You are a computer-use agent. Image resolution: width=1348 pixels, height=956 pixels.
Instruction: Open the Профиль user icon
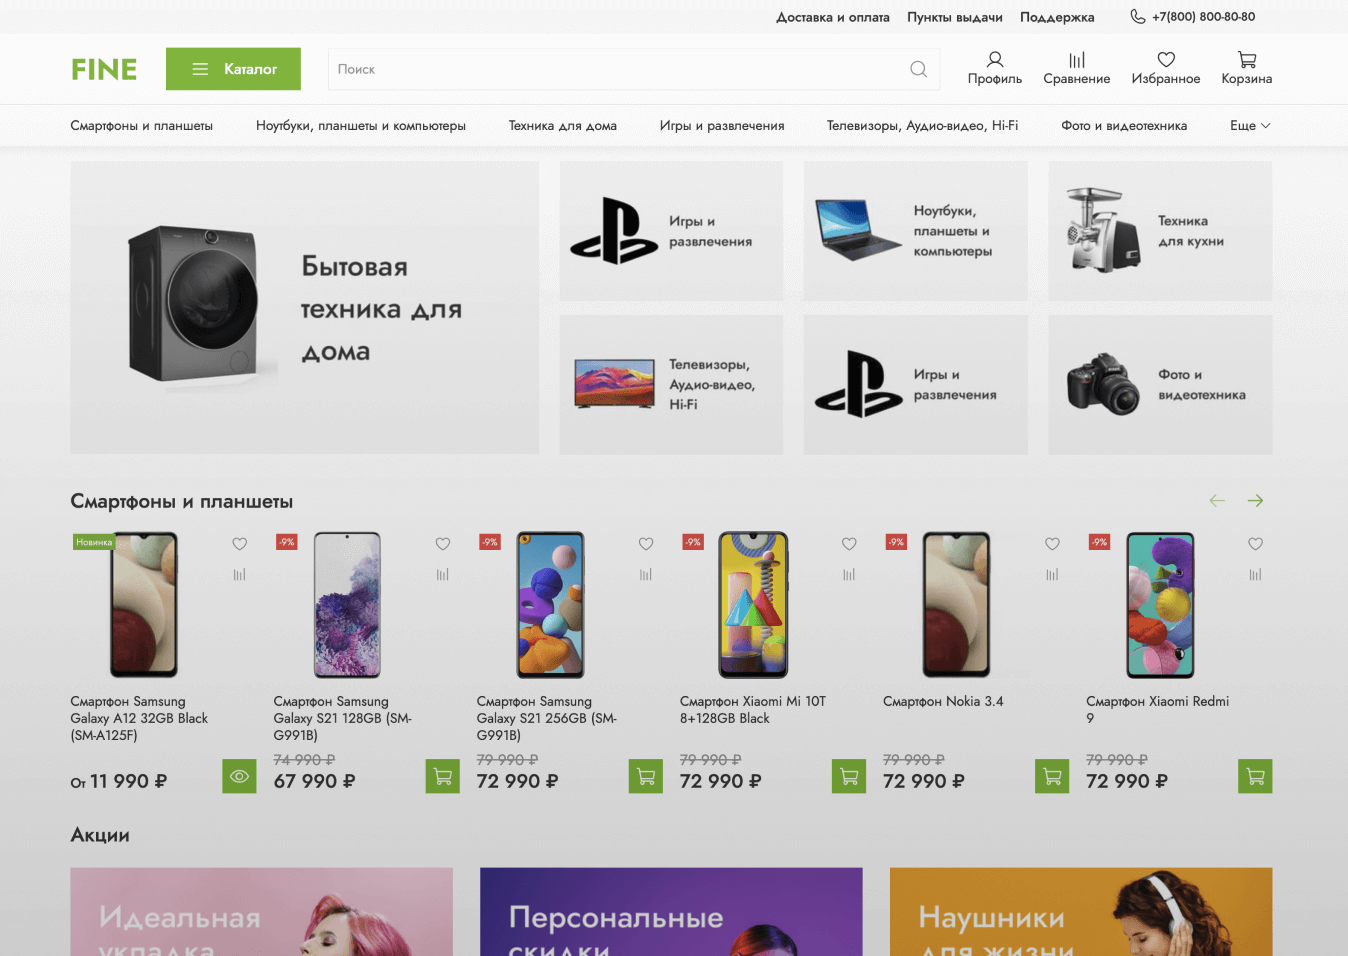pyautogui.click(x=994, y=60)
